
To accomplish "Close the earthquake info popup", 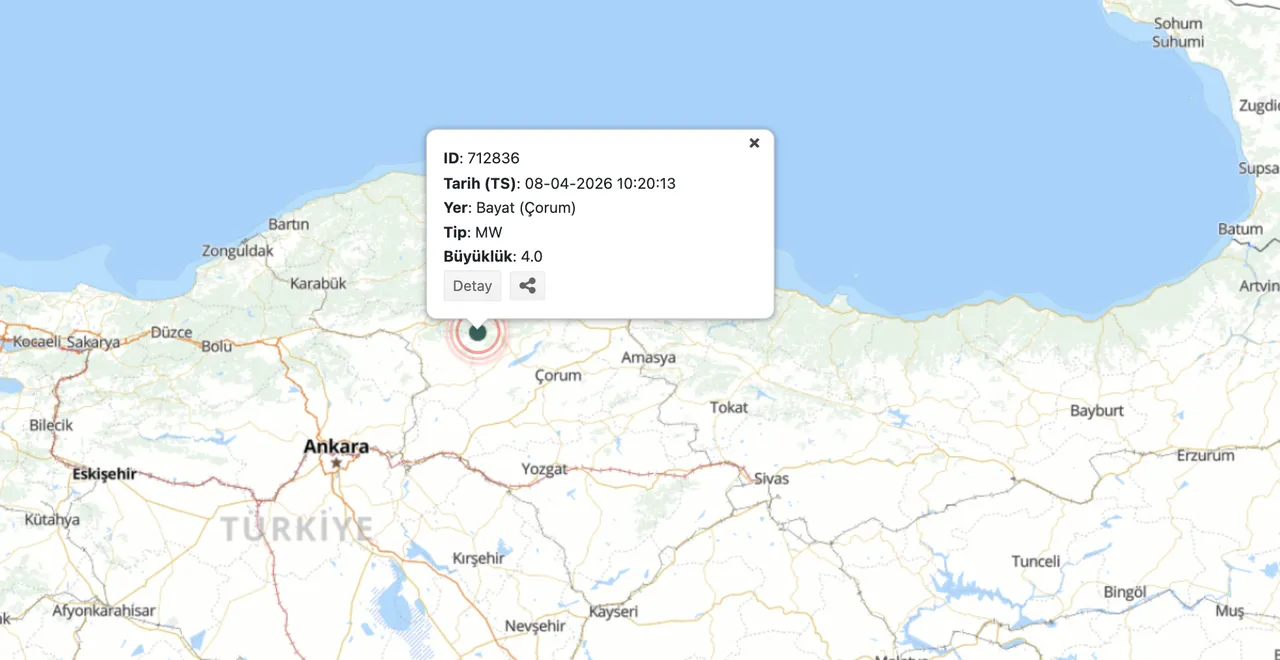I will pyautogui.click(x=754, y=143).
